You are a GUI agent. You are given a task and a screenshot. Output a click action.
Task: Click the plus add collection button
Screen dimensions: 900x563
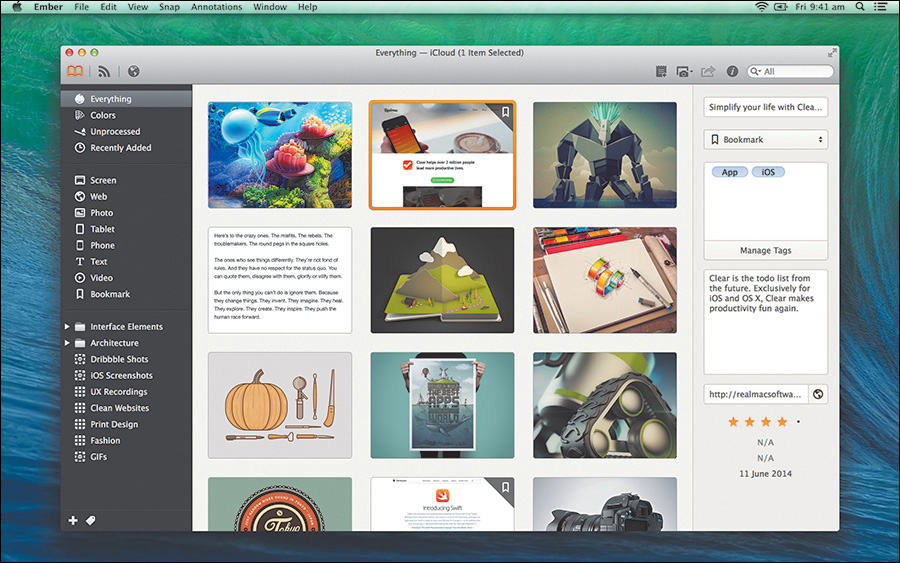tap(73, 521)
